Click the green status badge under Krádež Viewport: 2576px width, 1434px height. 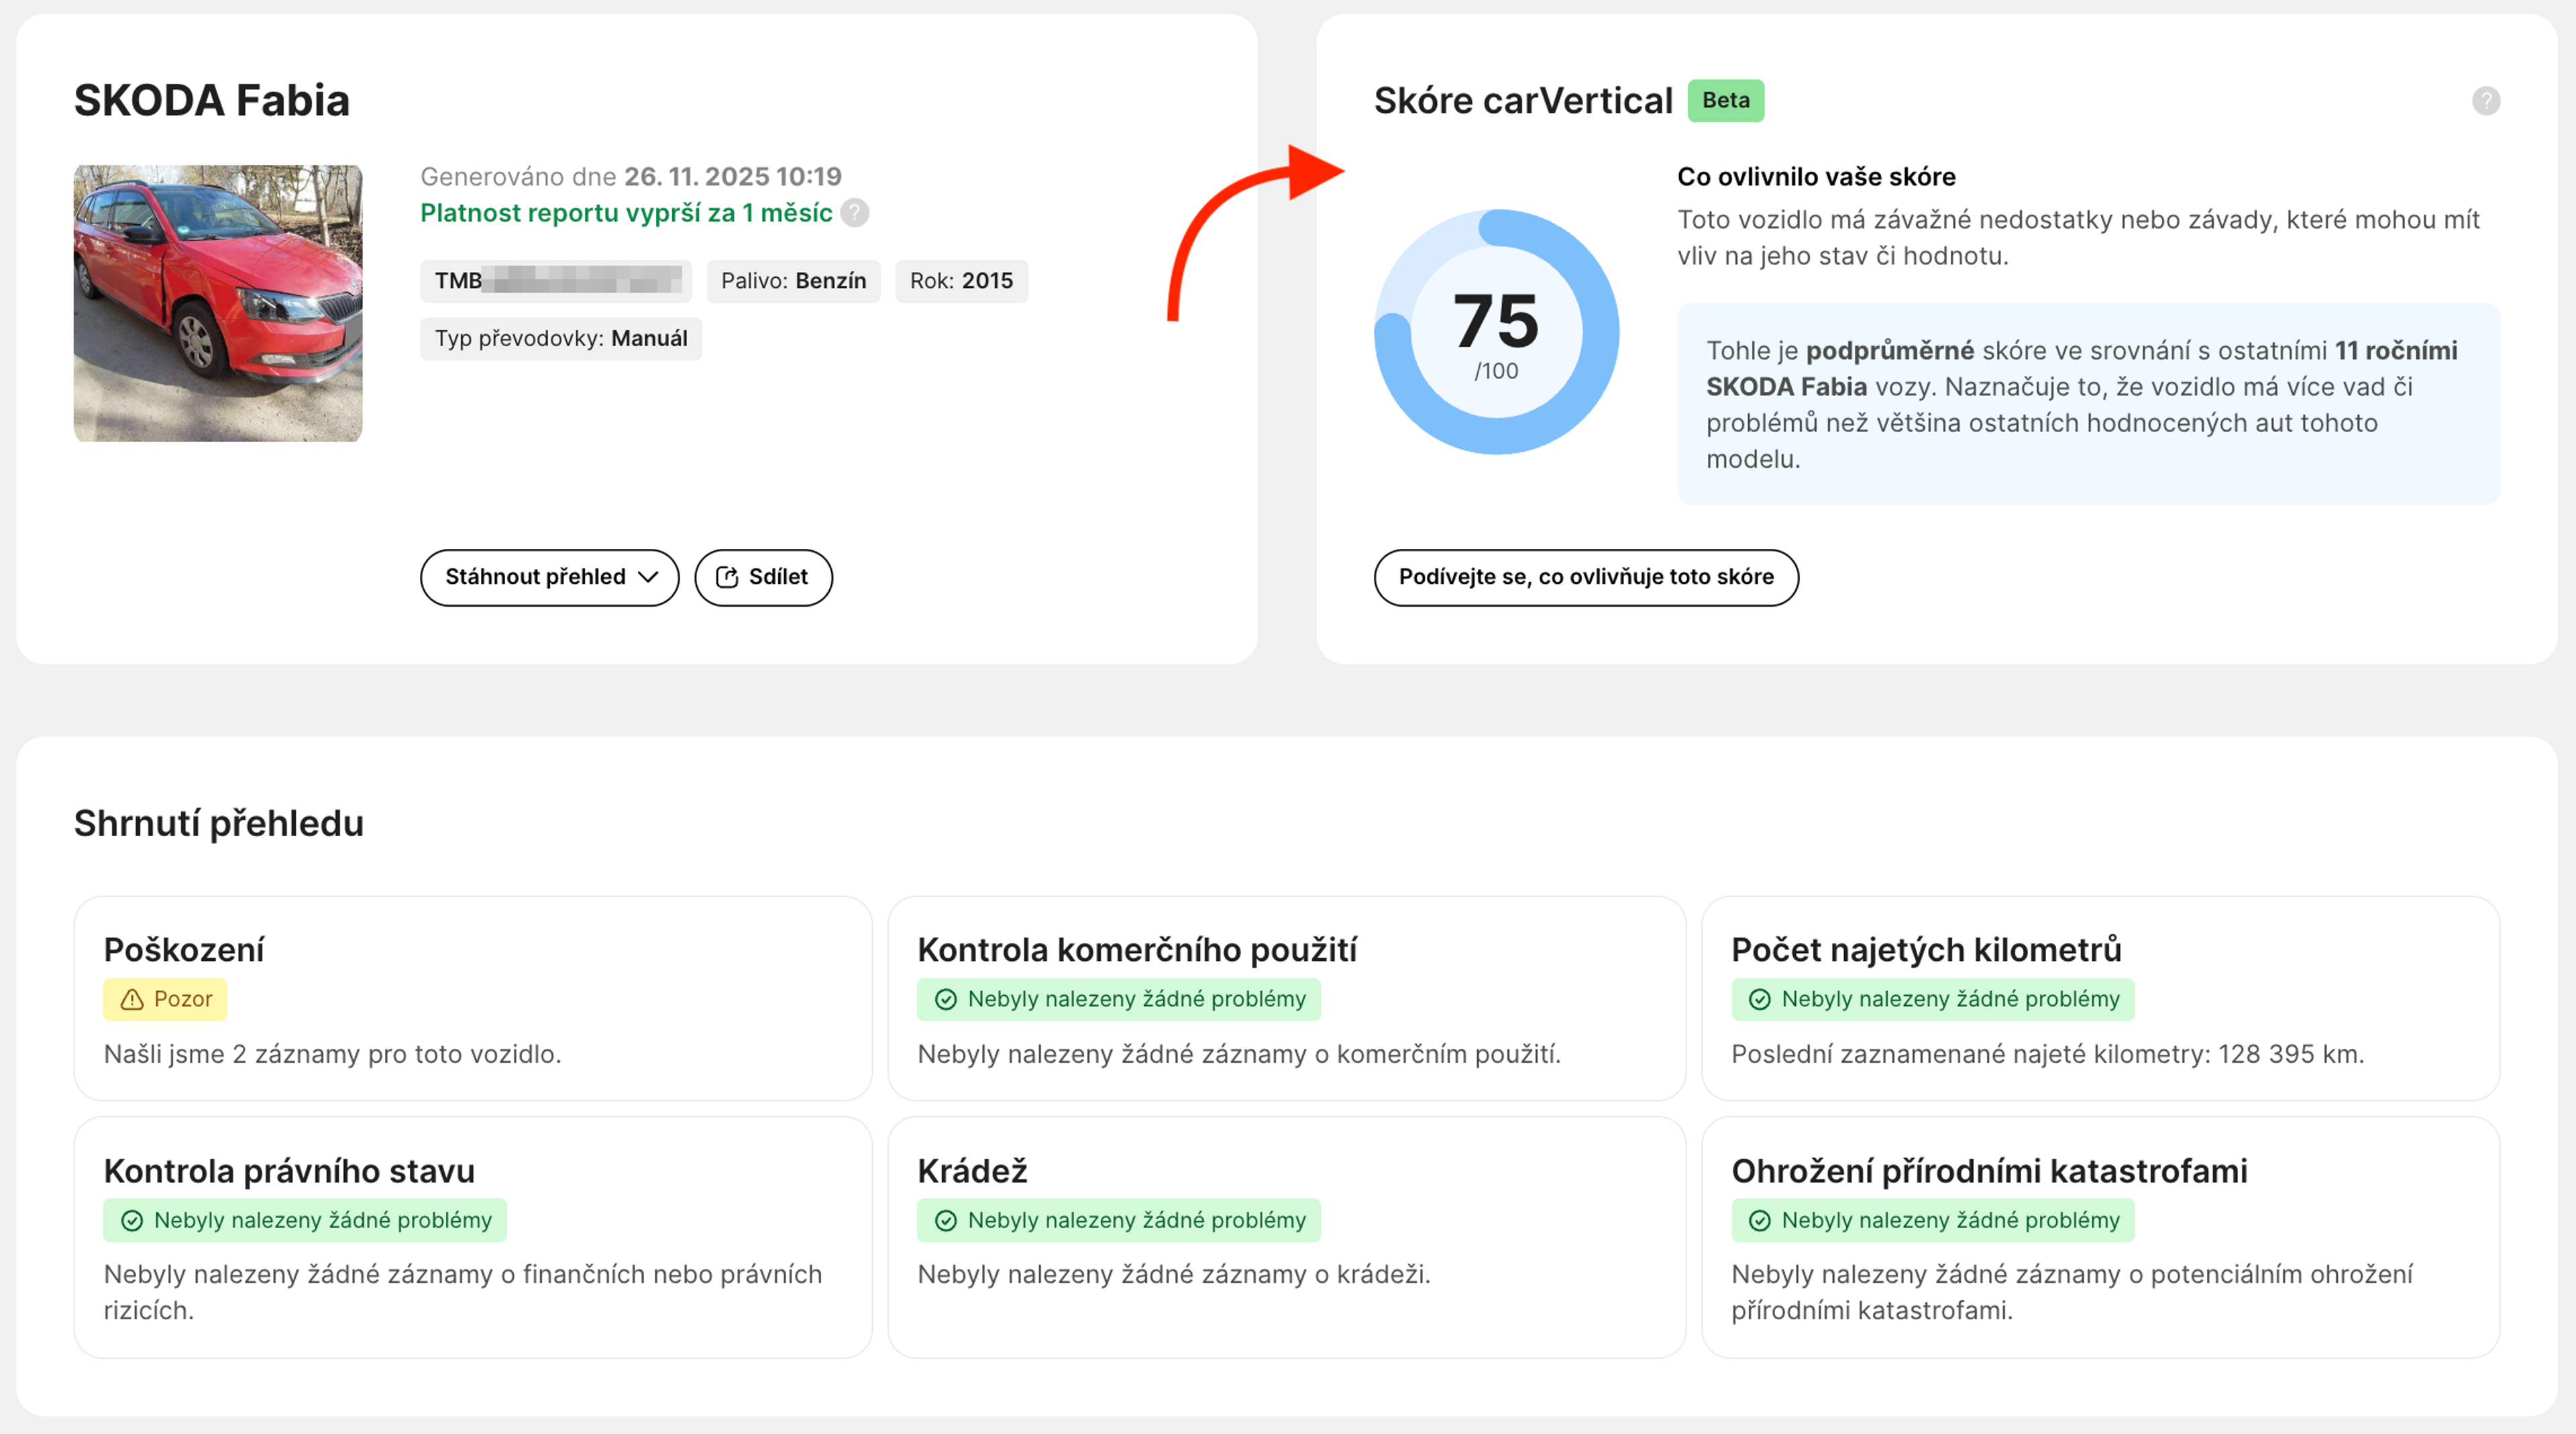click(x=1119, y=1220)
